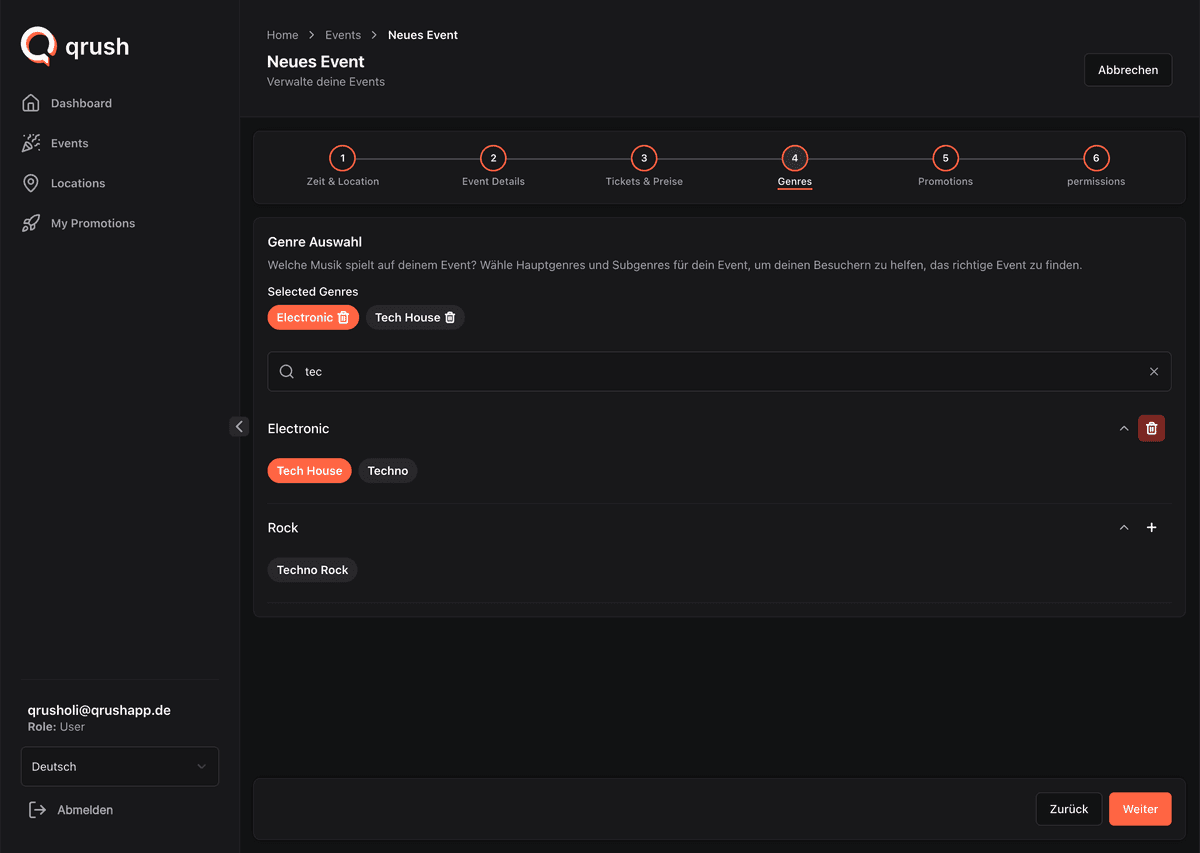The height and width of the screenshot is (853, 1200).
Task: Collapse the Electronic genre section chevron
Action: [1124, 428]
